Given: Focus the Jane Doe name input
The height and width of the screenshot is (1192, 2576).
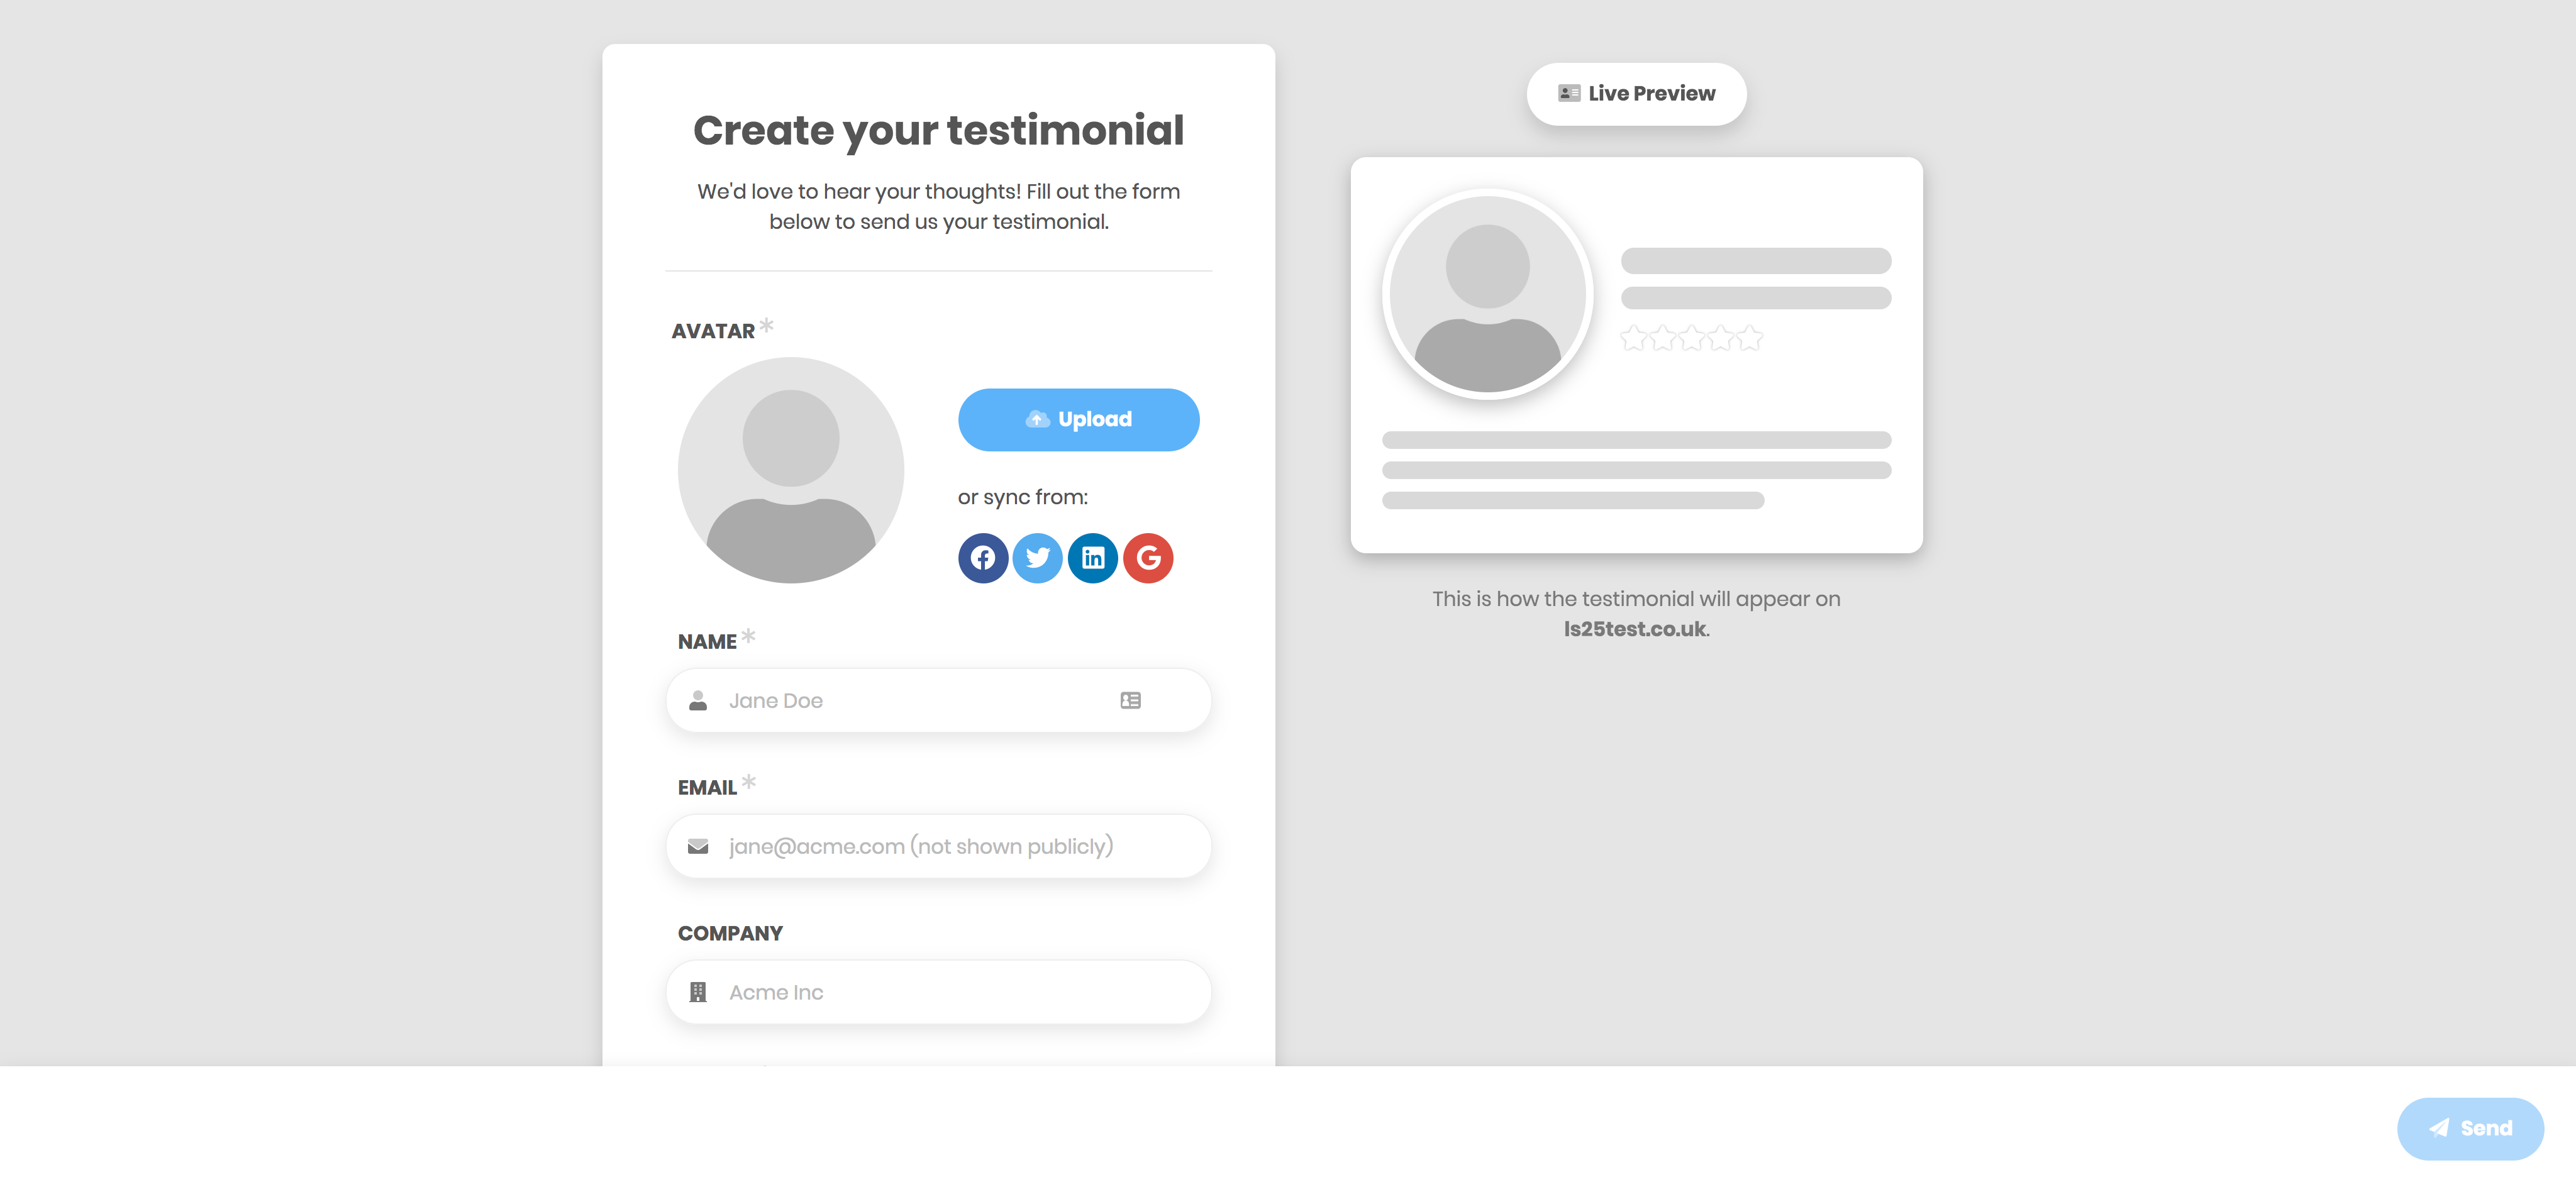Looking at the screenshot, I should pyautogui.click(x=938, y=700).
